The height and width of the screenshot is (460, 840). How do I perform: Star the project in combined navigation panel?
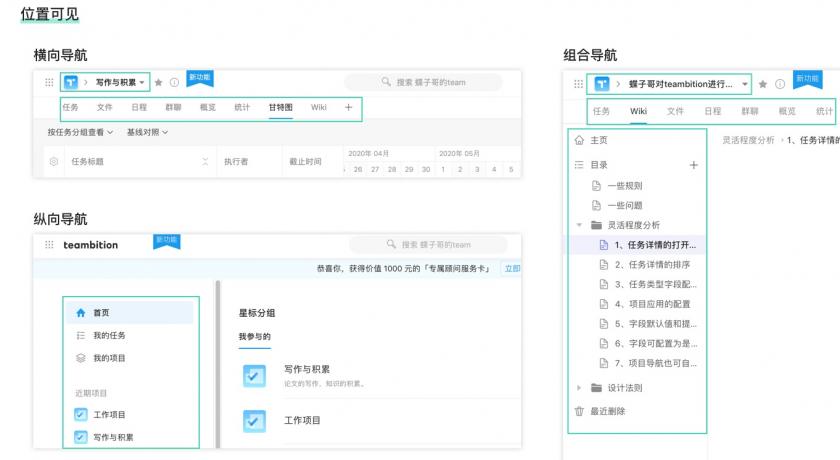pos(763,84)
